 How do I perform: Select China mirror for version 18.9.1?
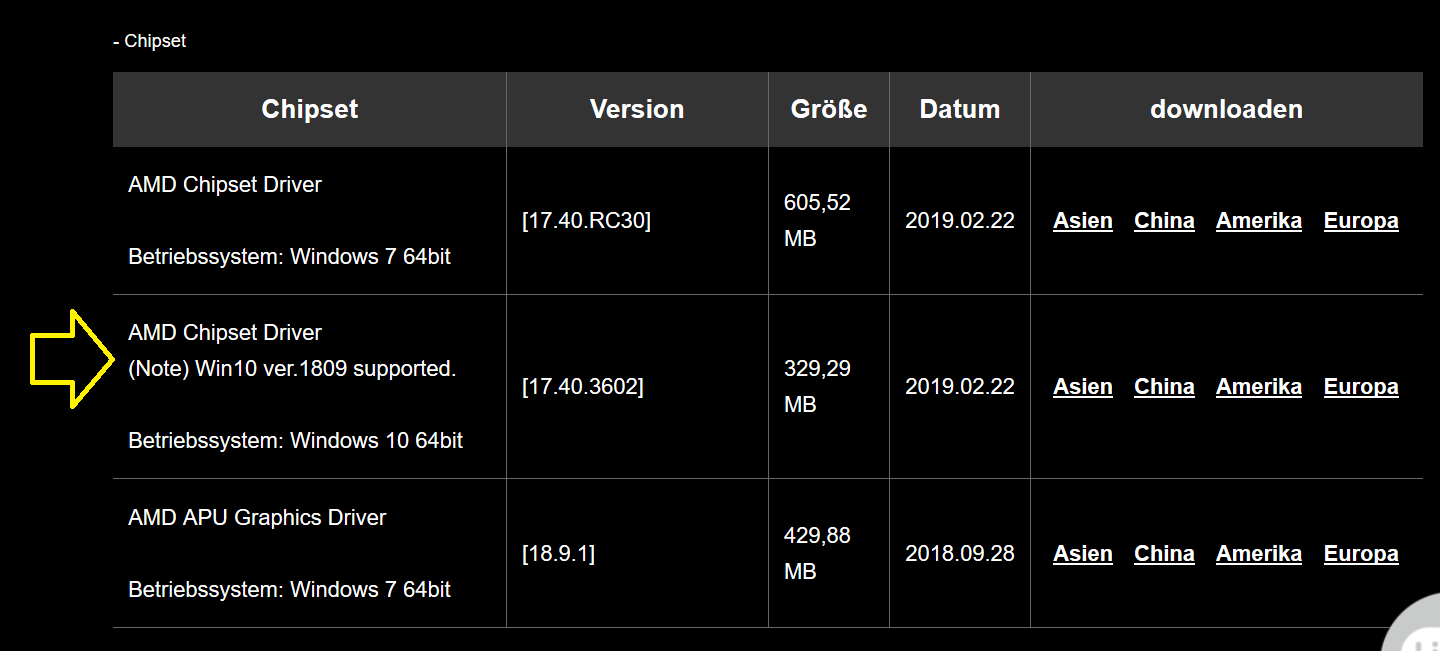click(1164, 554)
